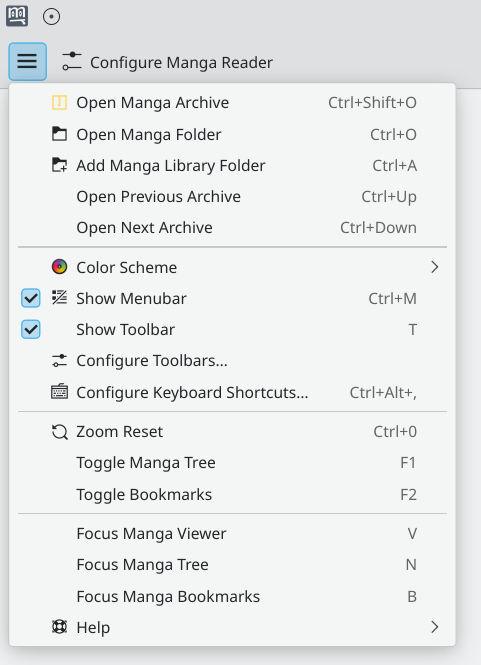Screen dimensions: 481x665
Task: Click the Help lifebuoy icon
Action: [59, 627]
